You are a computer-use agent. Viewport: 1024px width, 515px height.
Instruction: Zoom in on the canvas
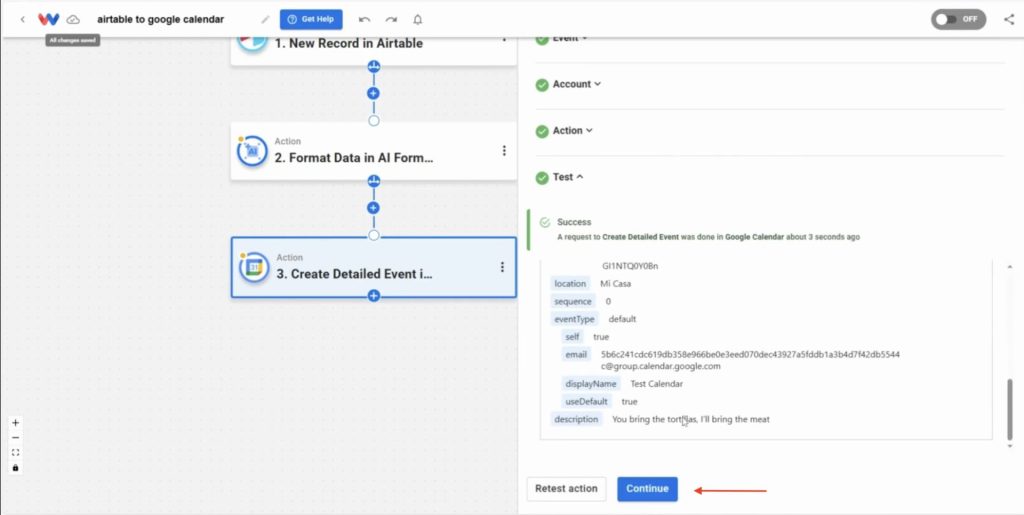pyautogui.click(x=16, y=423)
